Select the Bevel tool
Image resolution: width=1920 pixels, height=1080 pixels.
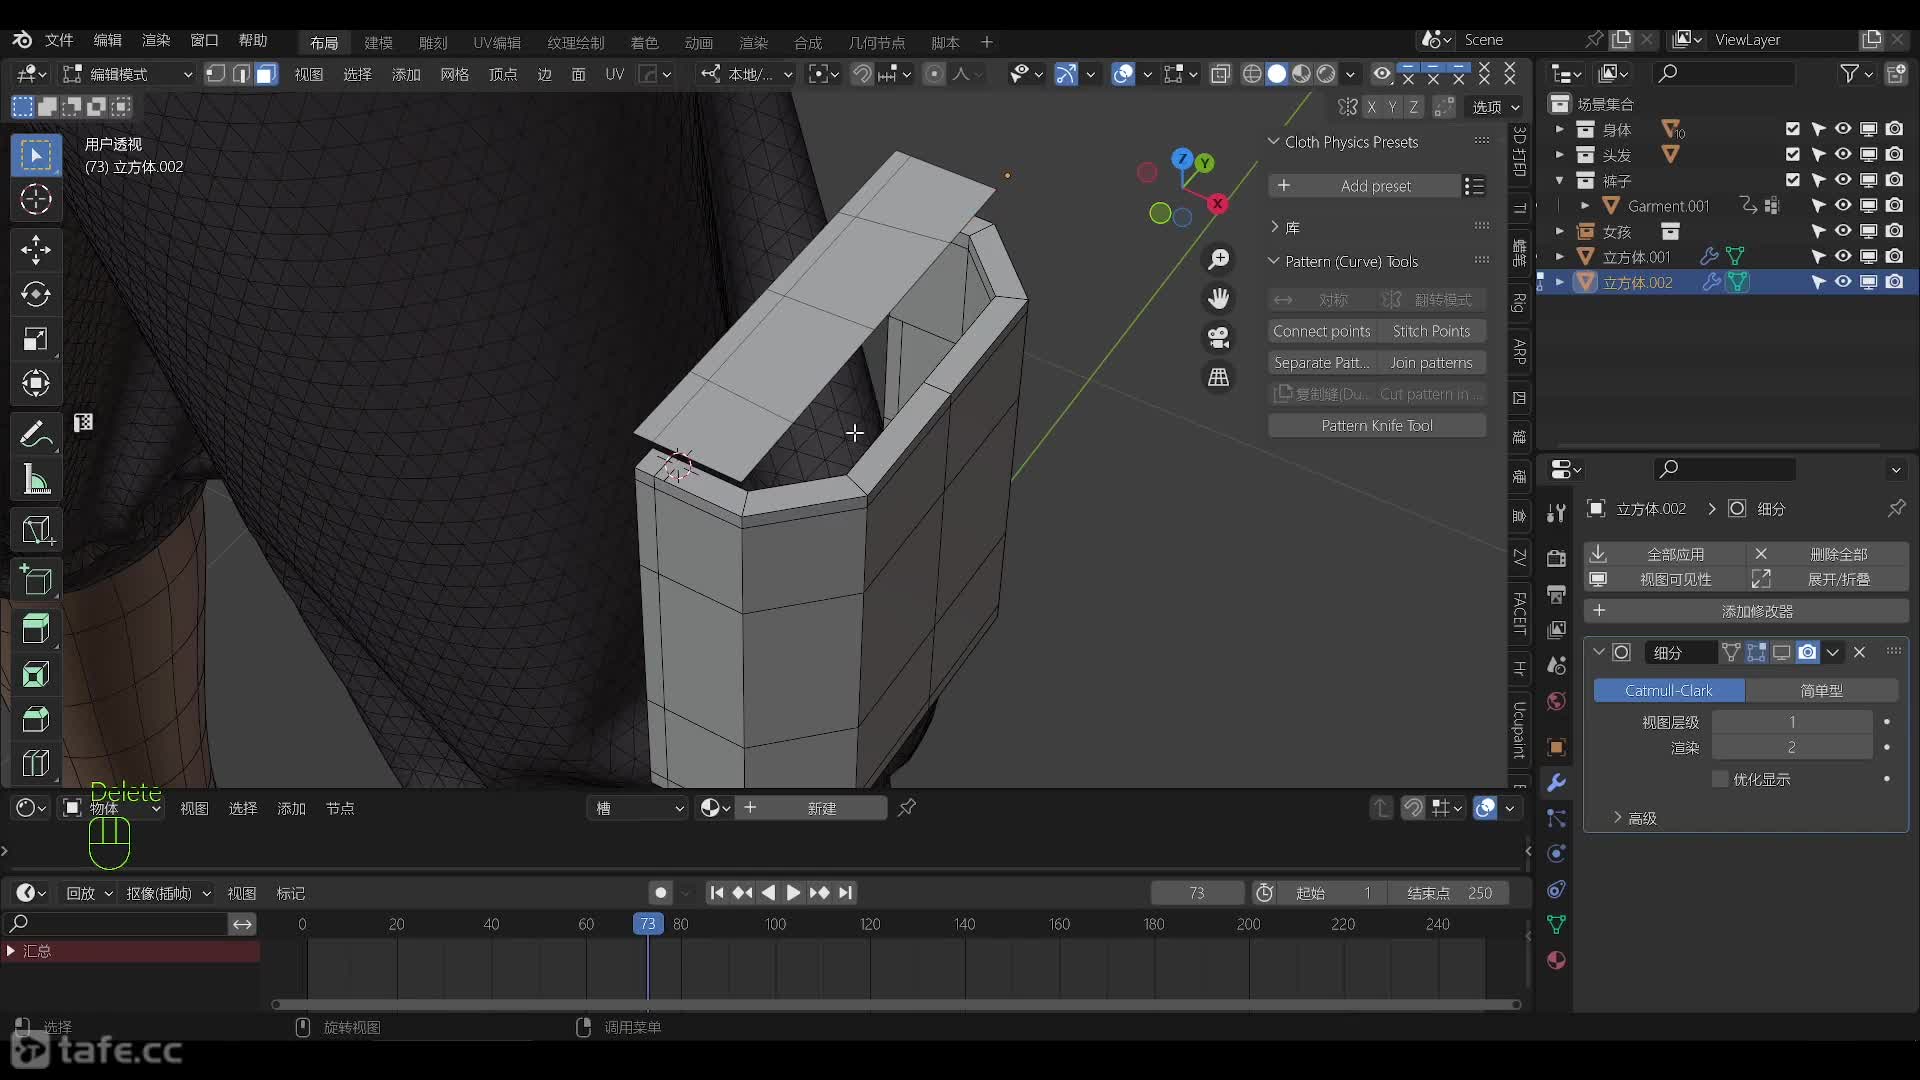[36, 718]
